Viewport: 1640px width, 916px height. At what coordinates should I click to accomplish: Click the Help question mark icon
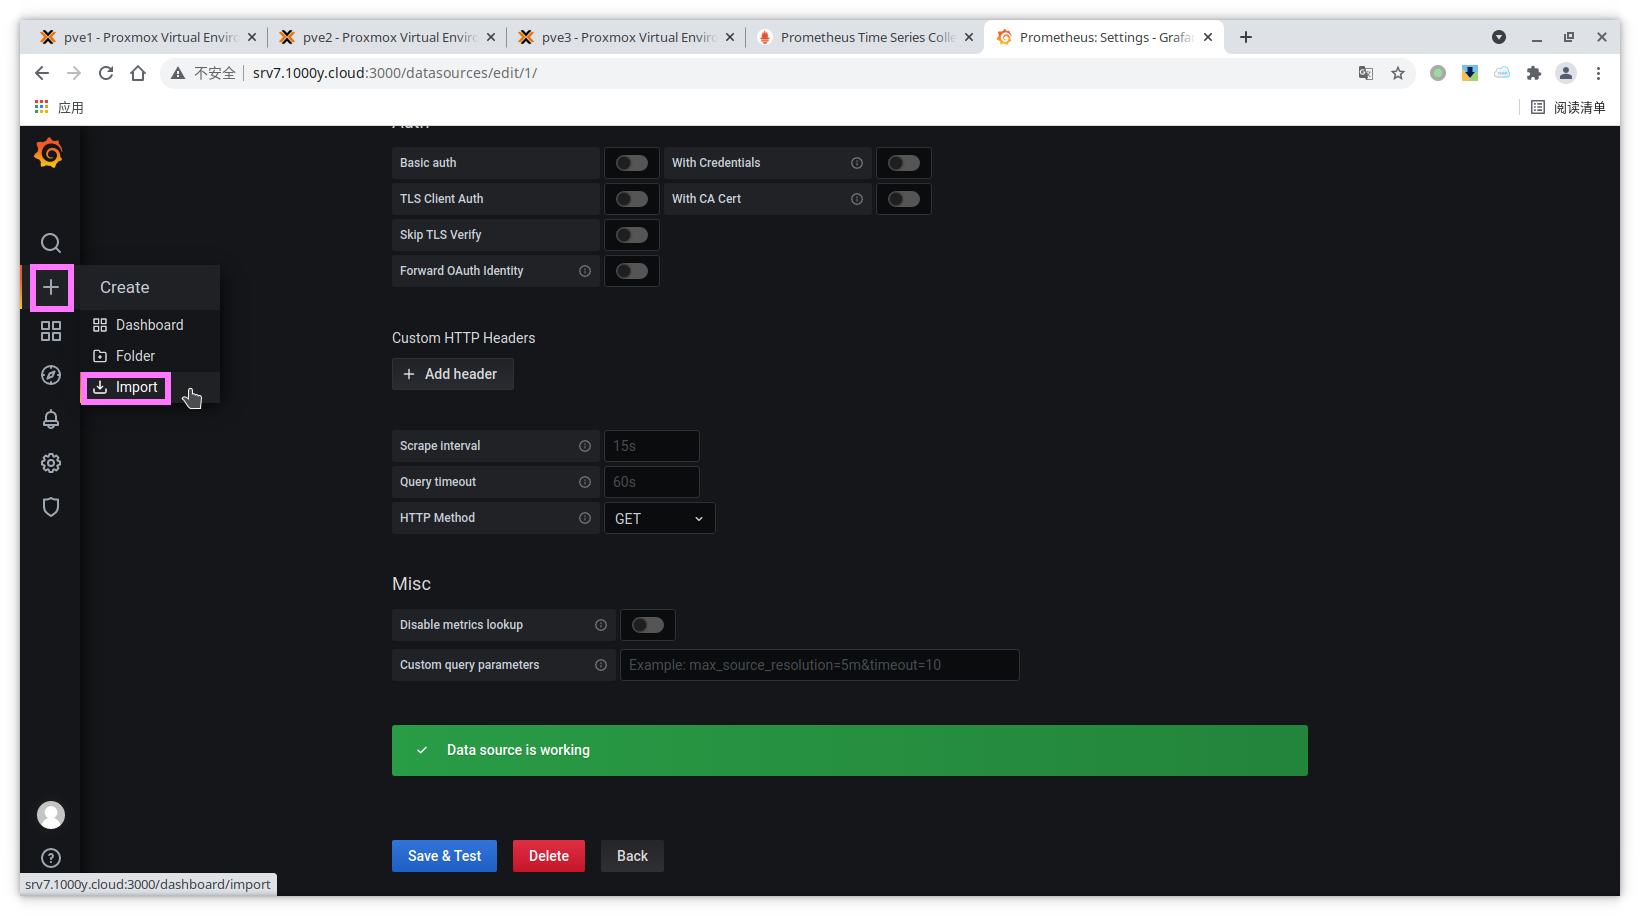click(51, 858)
